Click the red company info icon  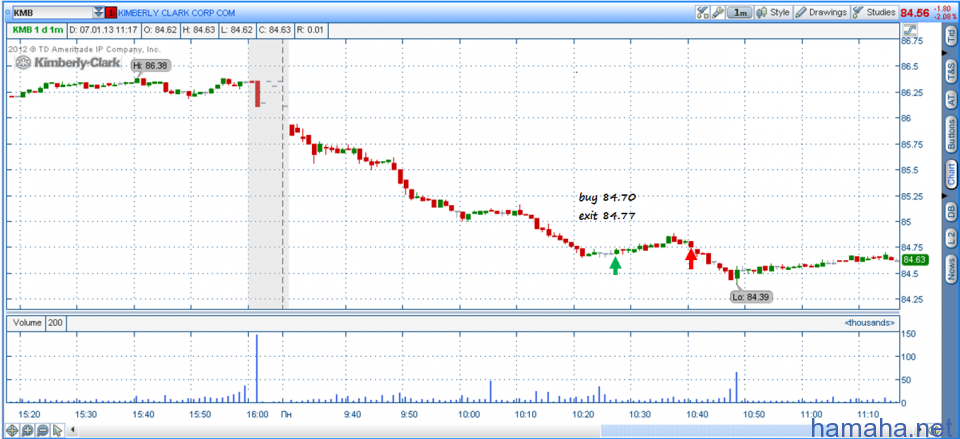click(x=112, y=12)
